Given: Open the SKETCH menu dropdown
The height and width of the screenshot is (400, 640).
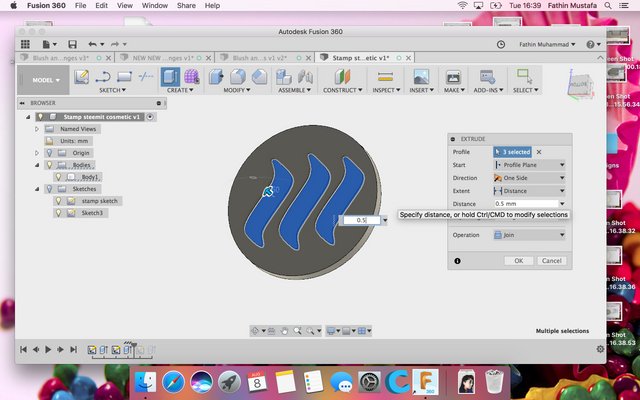Looking at the screenshot, I should click(x=112, y=90).
